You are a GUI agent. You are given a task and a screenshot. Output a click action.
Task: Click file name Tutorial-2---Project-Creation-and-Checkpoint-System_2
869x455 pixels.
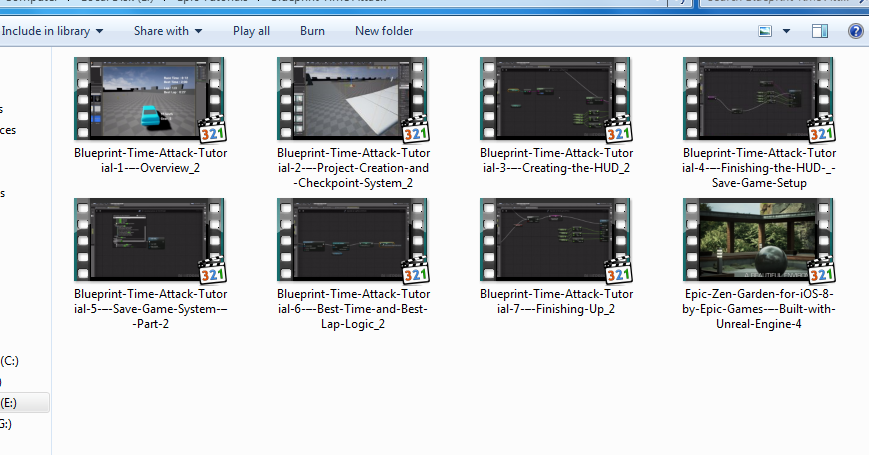[353, 168]
